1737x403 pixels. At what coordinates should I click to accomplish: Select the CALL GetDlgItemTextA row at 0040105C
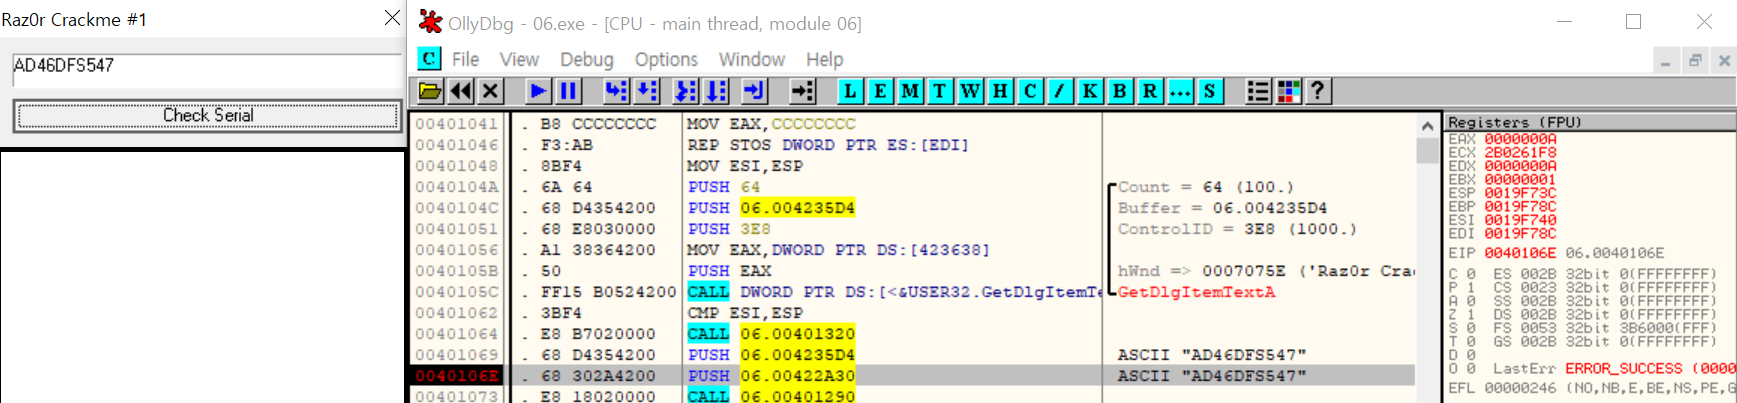tap(912, 292)
